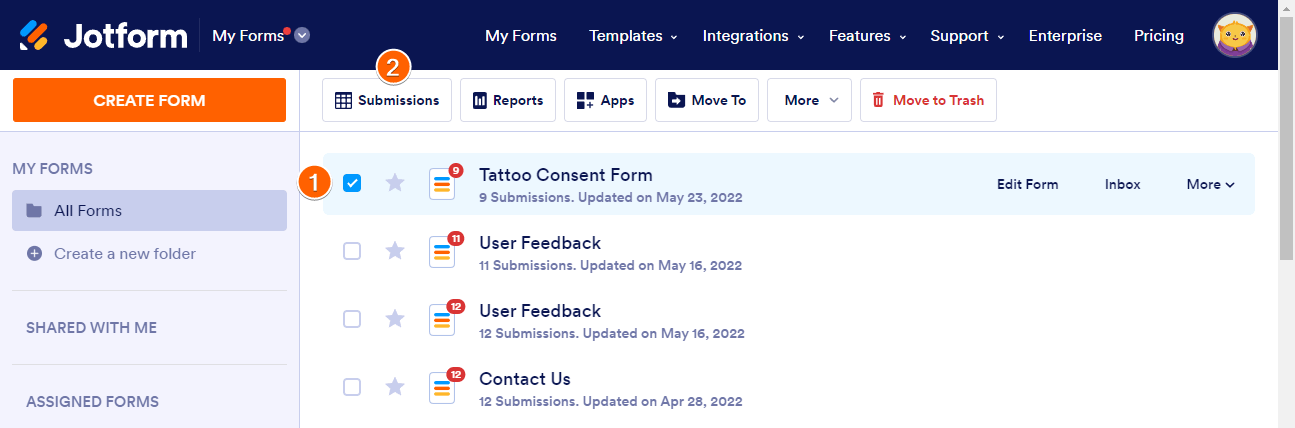The width and height of the screenshot is (1295, 428).
Task: Tick the Contact Us form checkbox
Action: [352, 386]
